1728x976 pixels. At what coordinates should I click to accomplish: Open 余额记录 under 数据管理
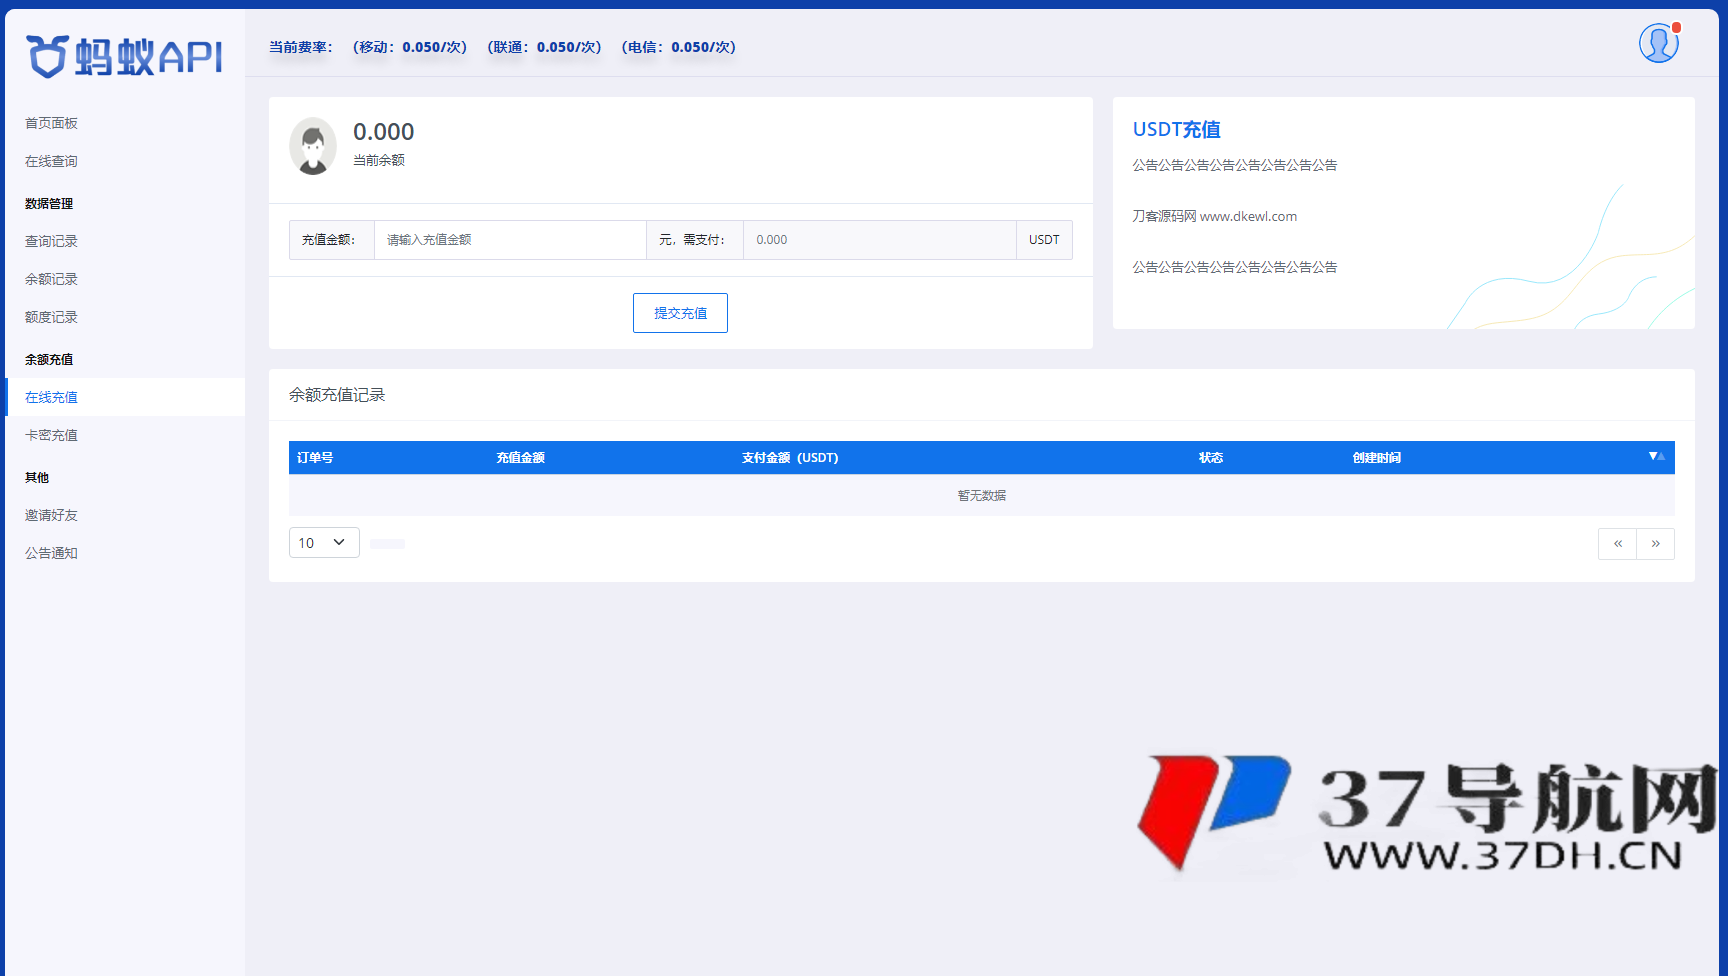[51, 279]
